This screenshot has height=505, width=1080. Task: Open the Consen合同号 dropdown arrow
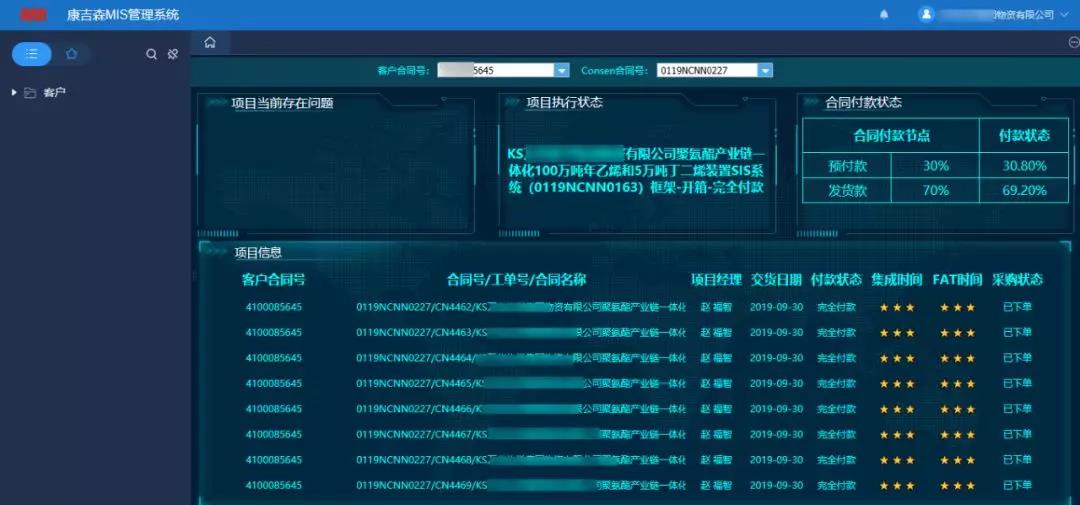[x=765, y=71]
